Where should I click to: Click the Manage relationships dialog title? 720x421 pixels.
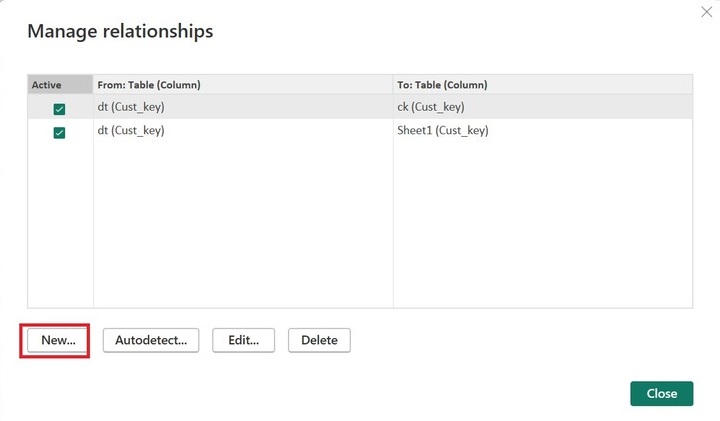click(120, 31)
